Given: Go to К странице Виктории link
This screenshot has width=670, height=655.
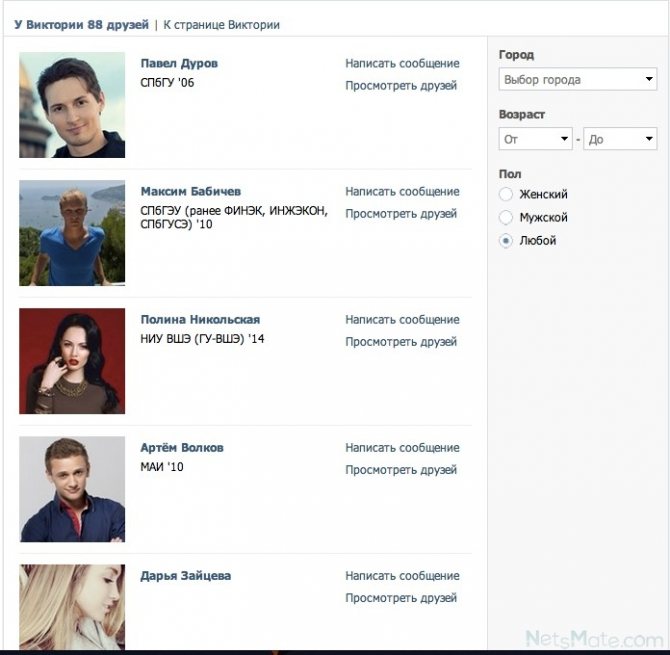Looking at the screenshot, I should click(221, 25).
